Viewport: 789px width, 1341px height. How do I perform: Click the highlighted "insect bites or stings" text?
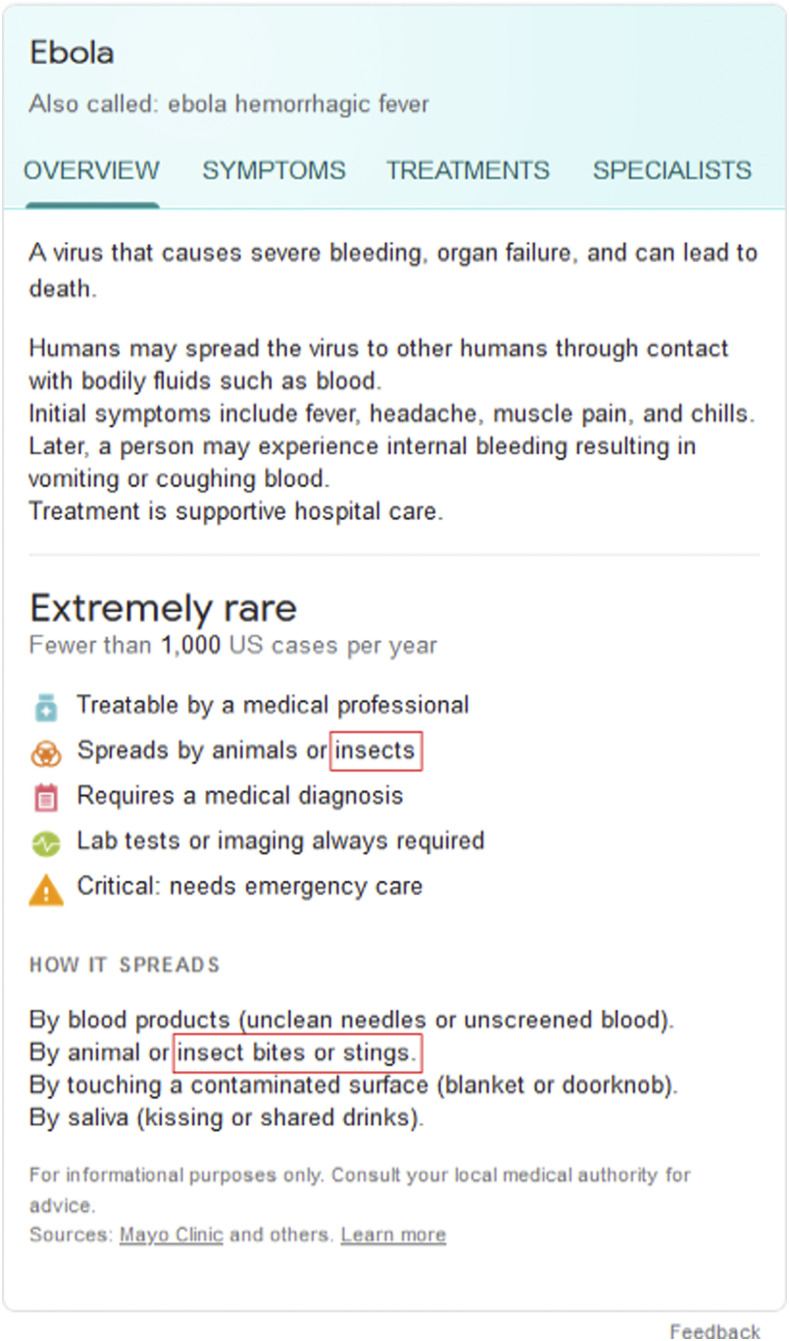(297, 1052)
